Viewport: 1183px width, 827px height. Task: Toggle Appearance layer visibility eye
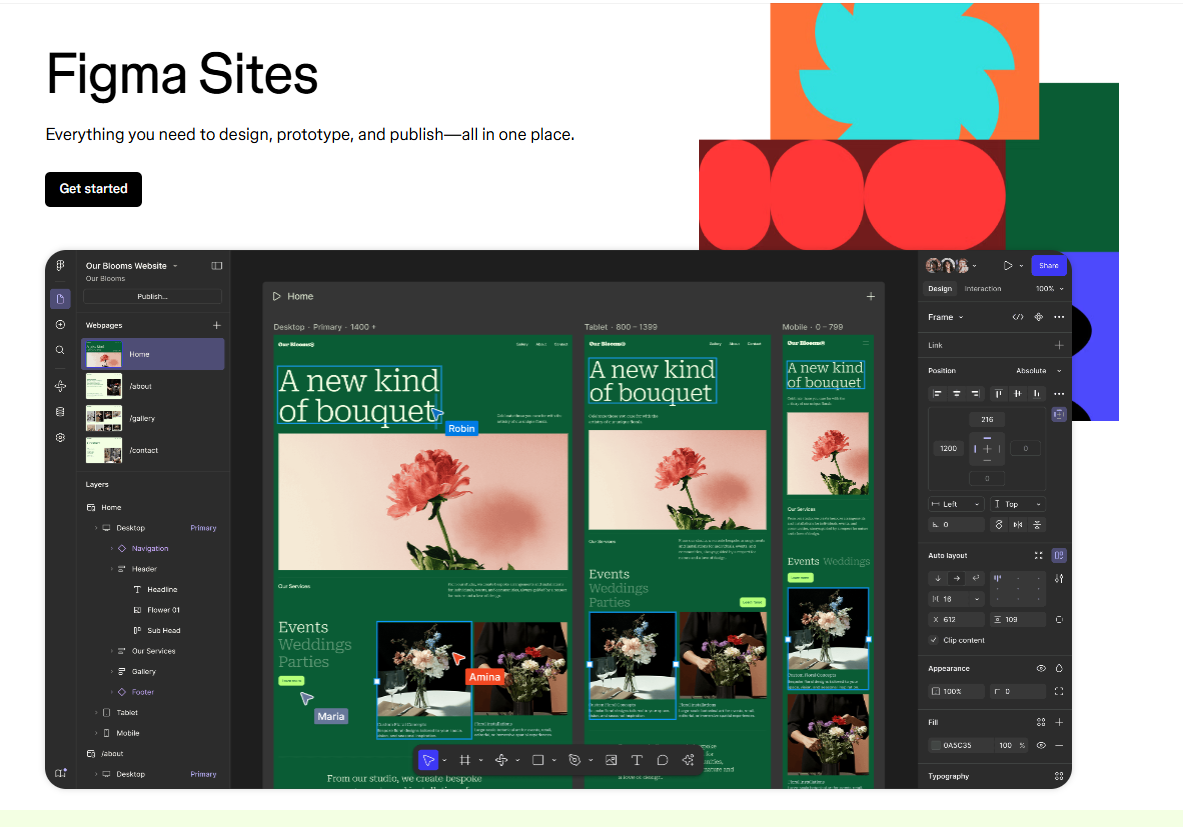1040,669
